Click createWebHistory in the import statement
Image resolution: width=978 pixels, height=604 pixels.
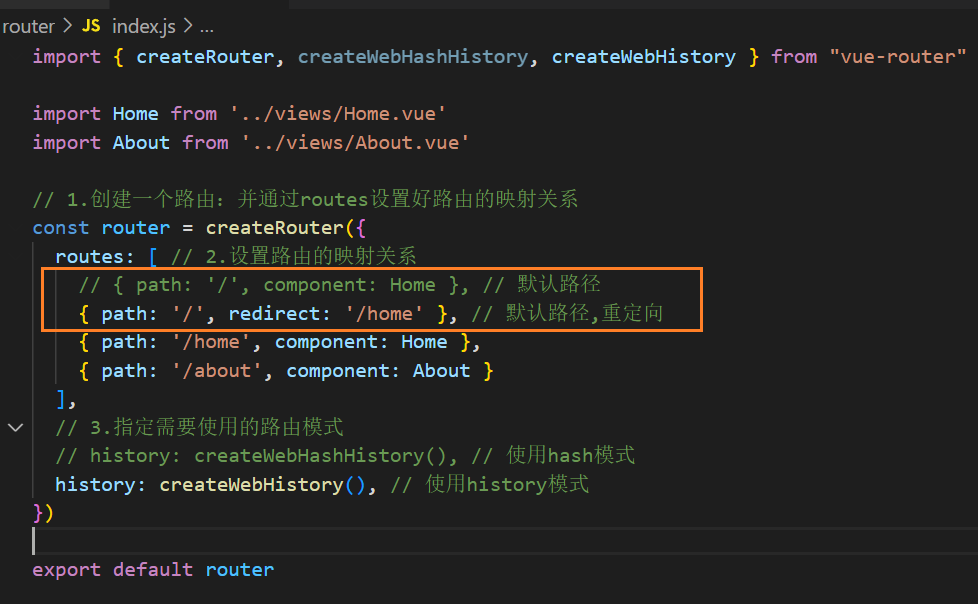pyautogui.click(x=644, y=57)
